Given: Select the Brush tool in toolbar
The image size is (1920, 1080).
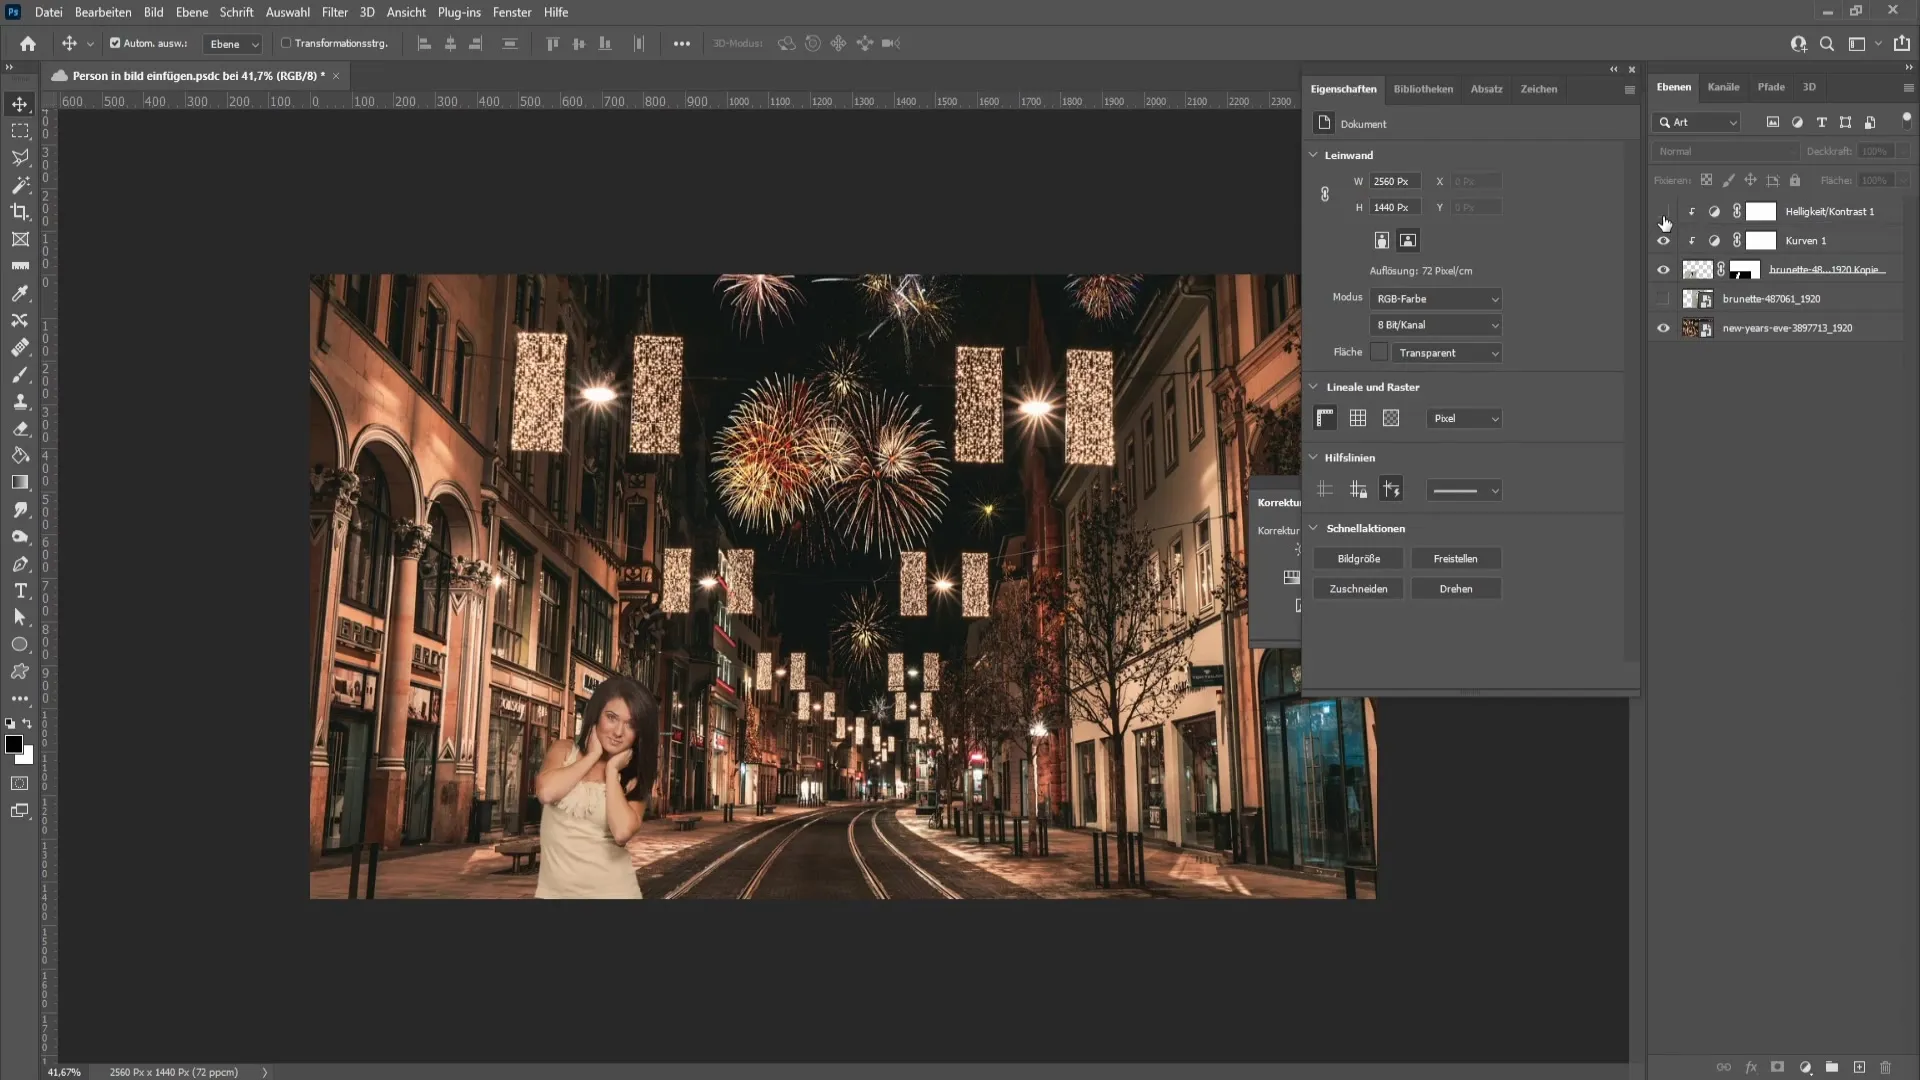Looking at the screenshot, I should coord(20,375).
